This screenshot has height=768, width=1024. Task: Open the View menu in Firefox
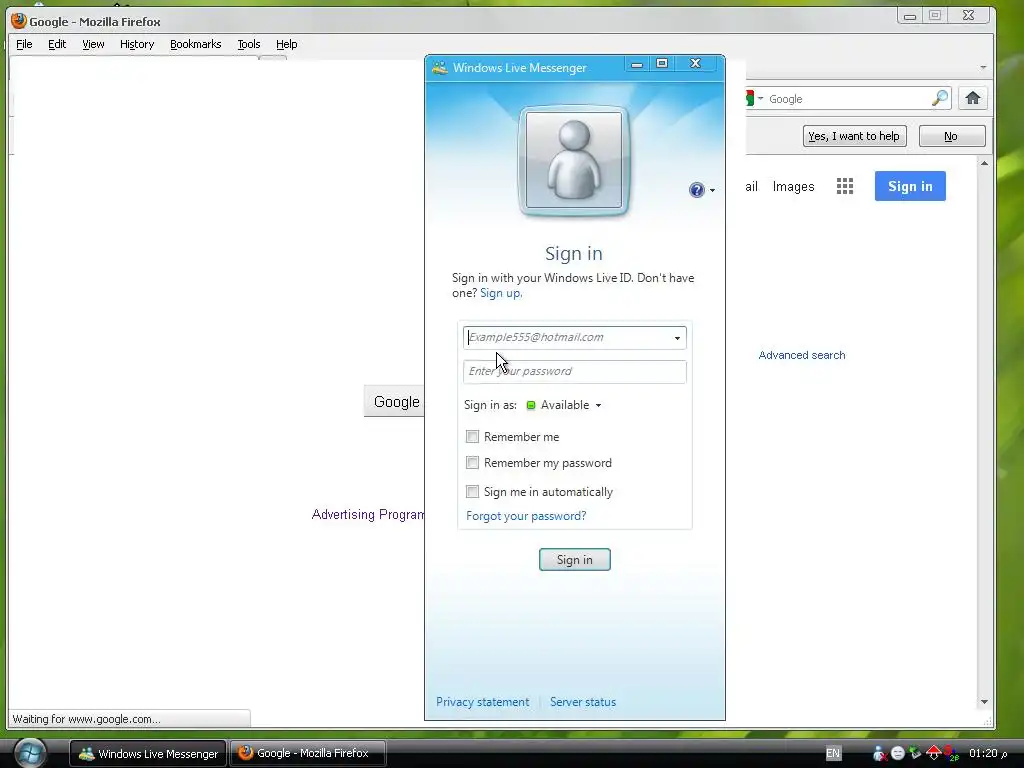[93, 44]
